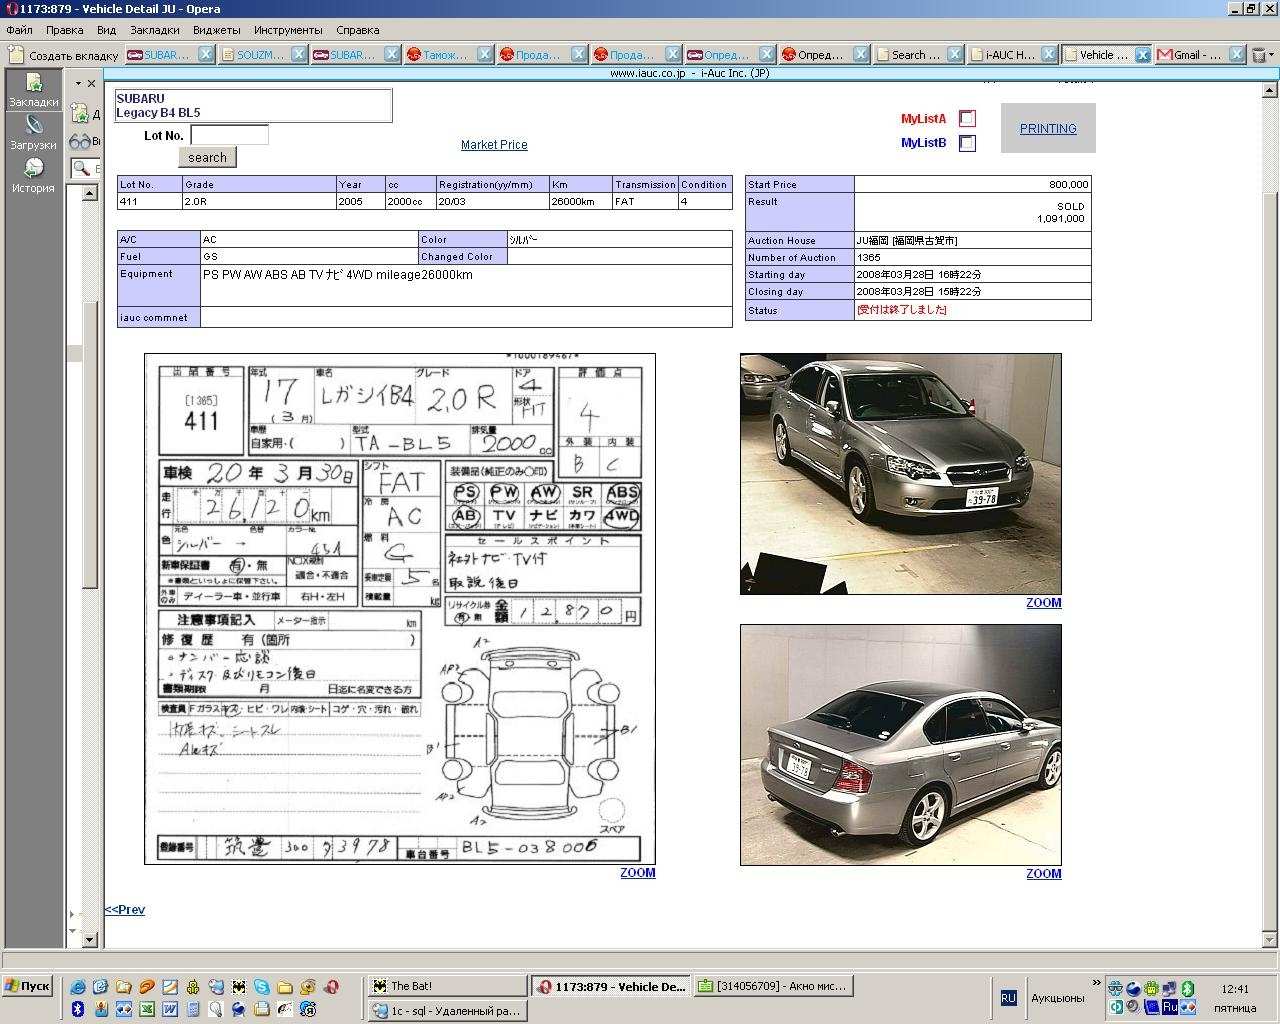The width and height of the screenshot is (1280, 1024).
Task: Click the Создать вкладку new tab button
Action: coord(63,55)
